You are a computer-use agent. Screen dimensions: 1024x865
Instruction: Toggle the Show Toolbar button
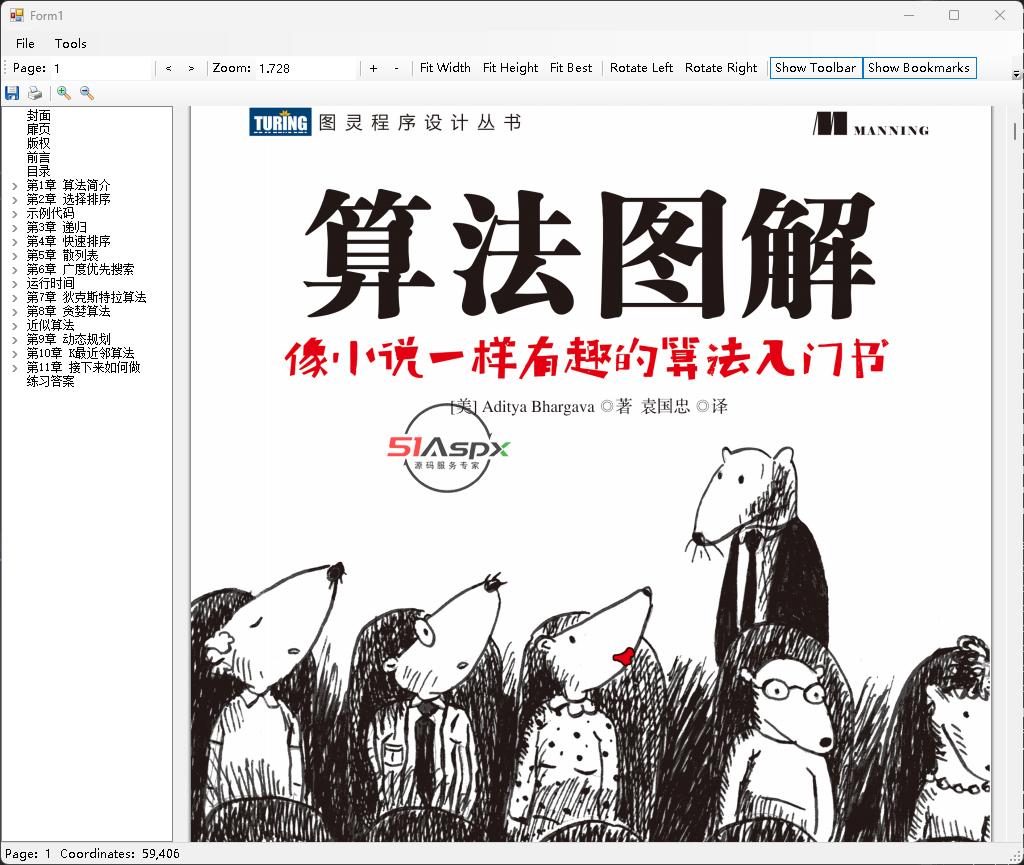(x=816, y=68)
